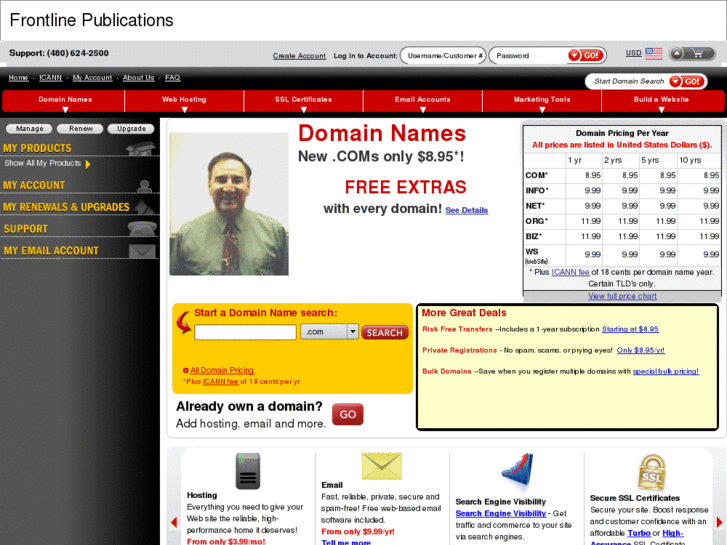Click Show All My Products
The height and width of the screenshot is (545, 727).
pyautogui.click(x=43, y=163)
